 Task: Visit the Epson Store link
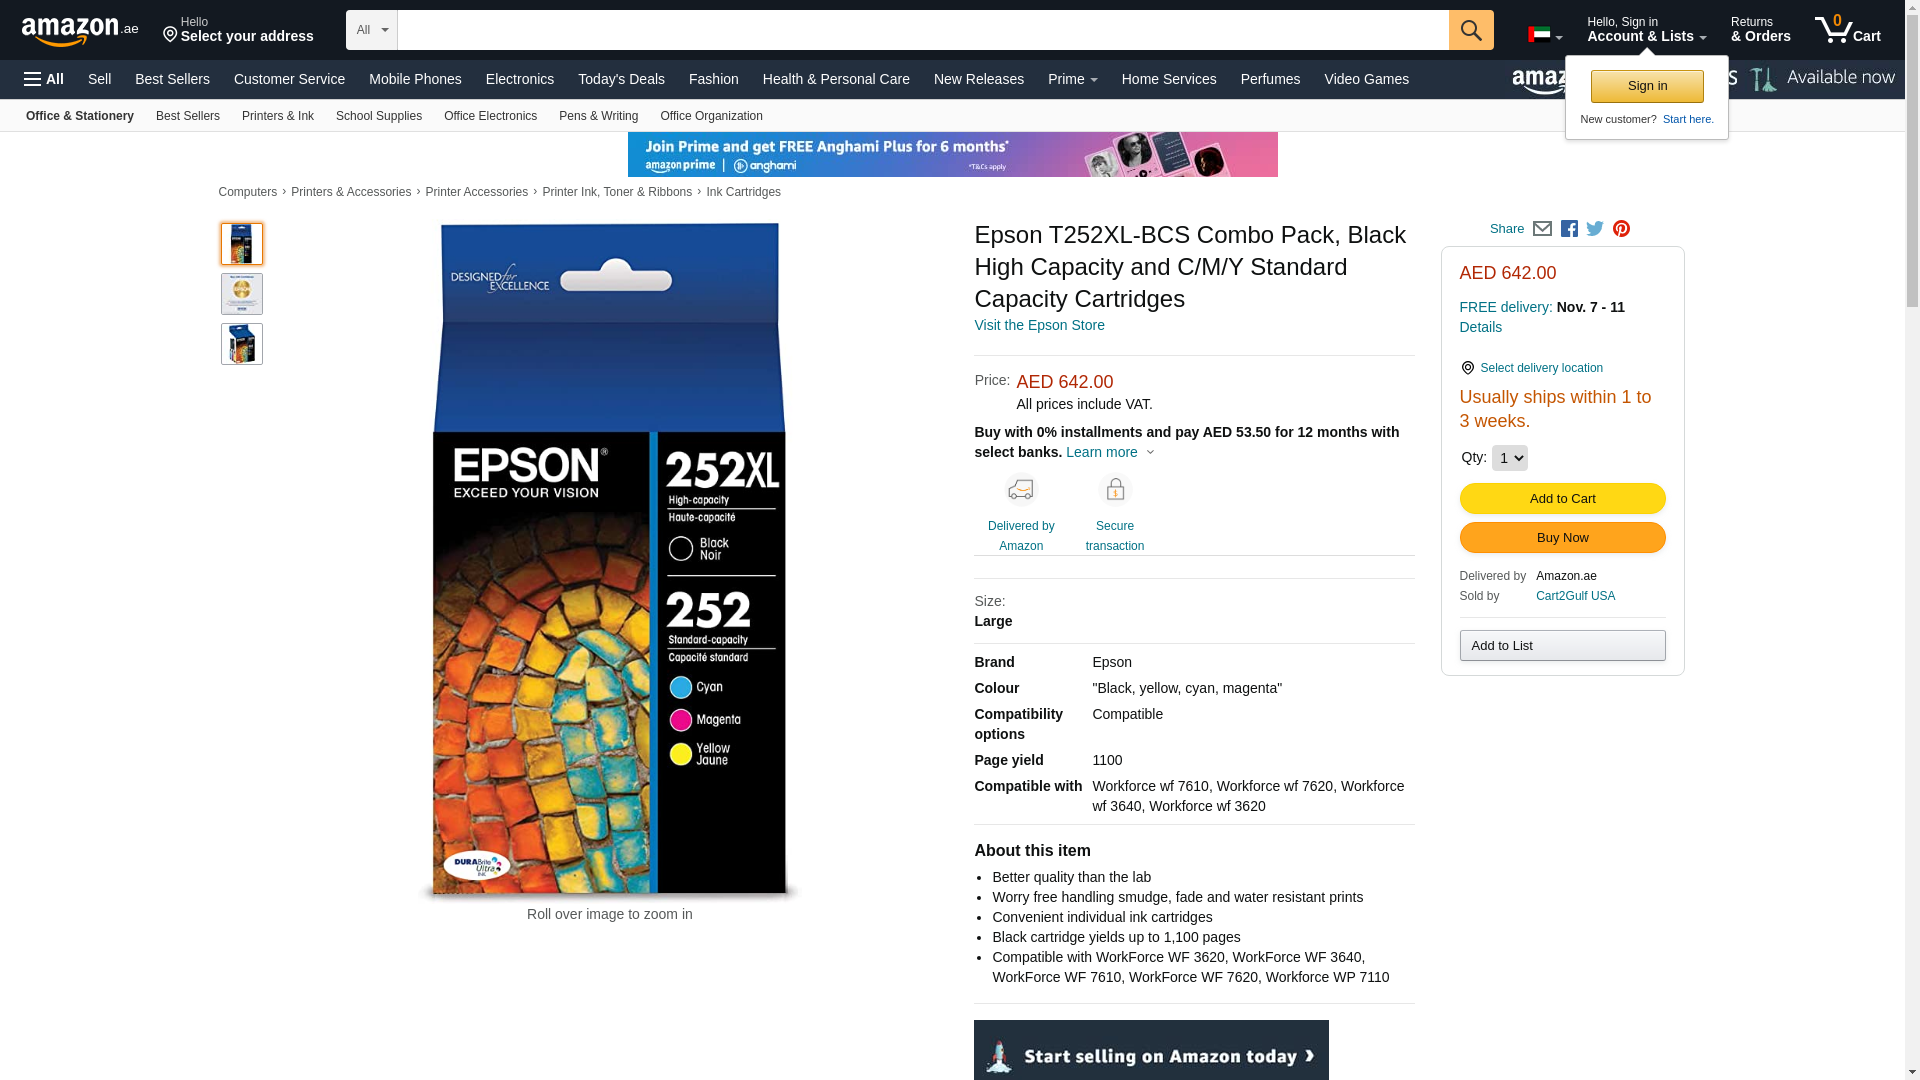click(1039, 325)
